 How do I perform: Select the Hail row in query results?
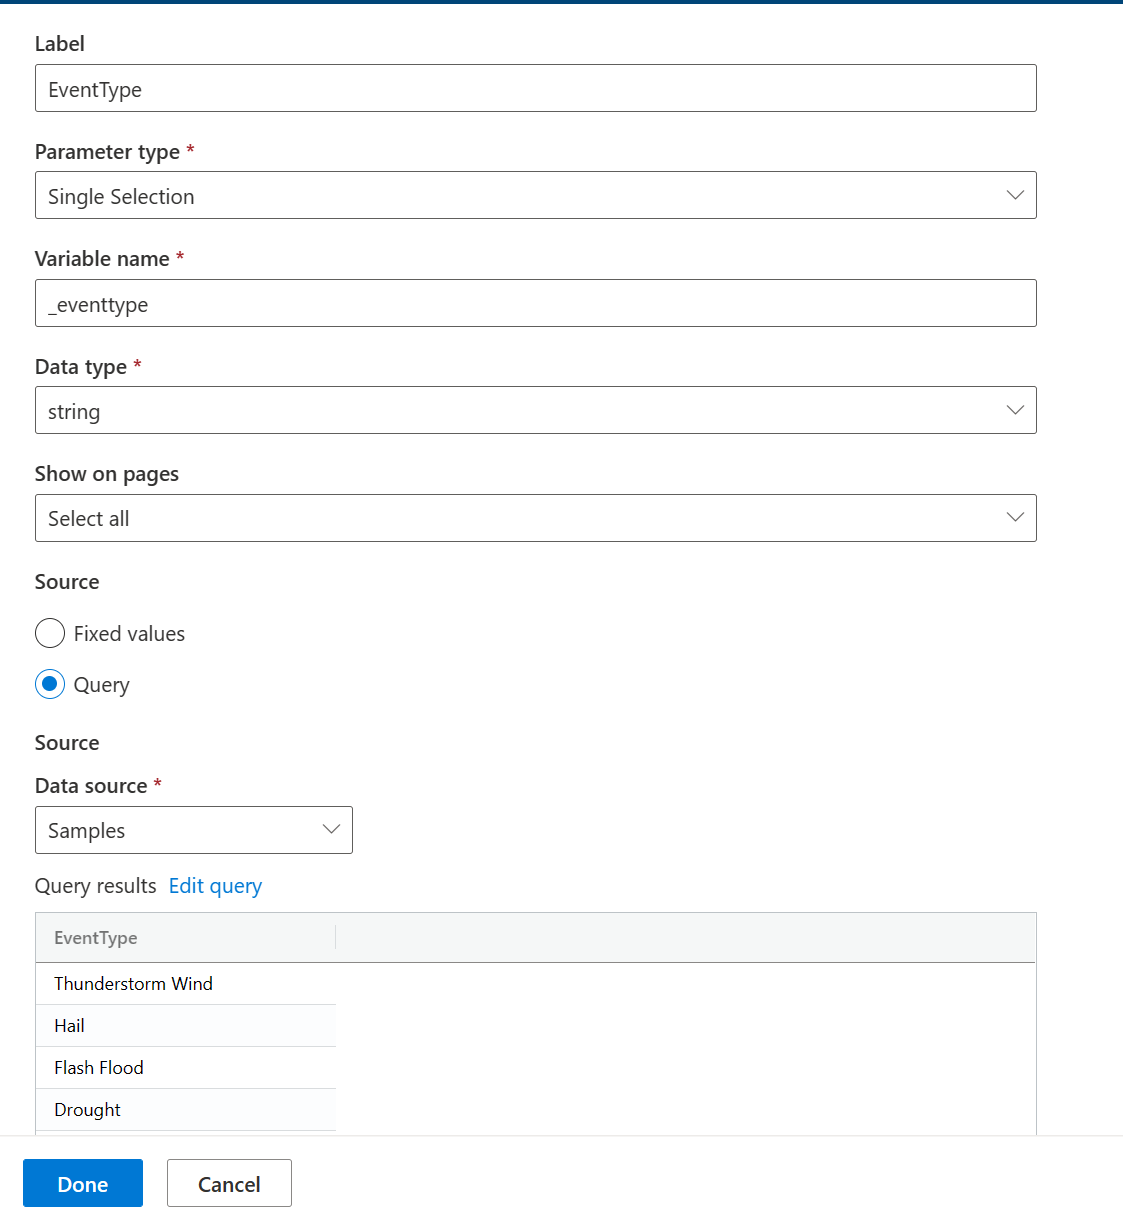[x=185, y=1026]
